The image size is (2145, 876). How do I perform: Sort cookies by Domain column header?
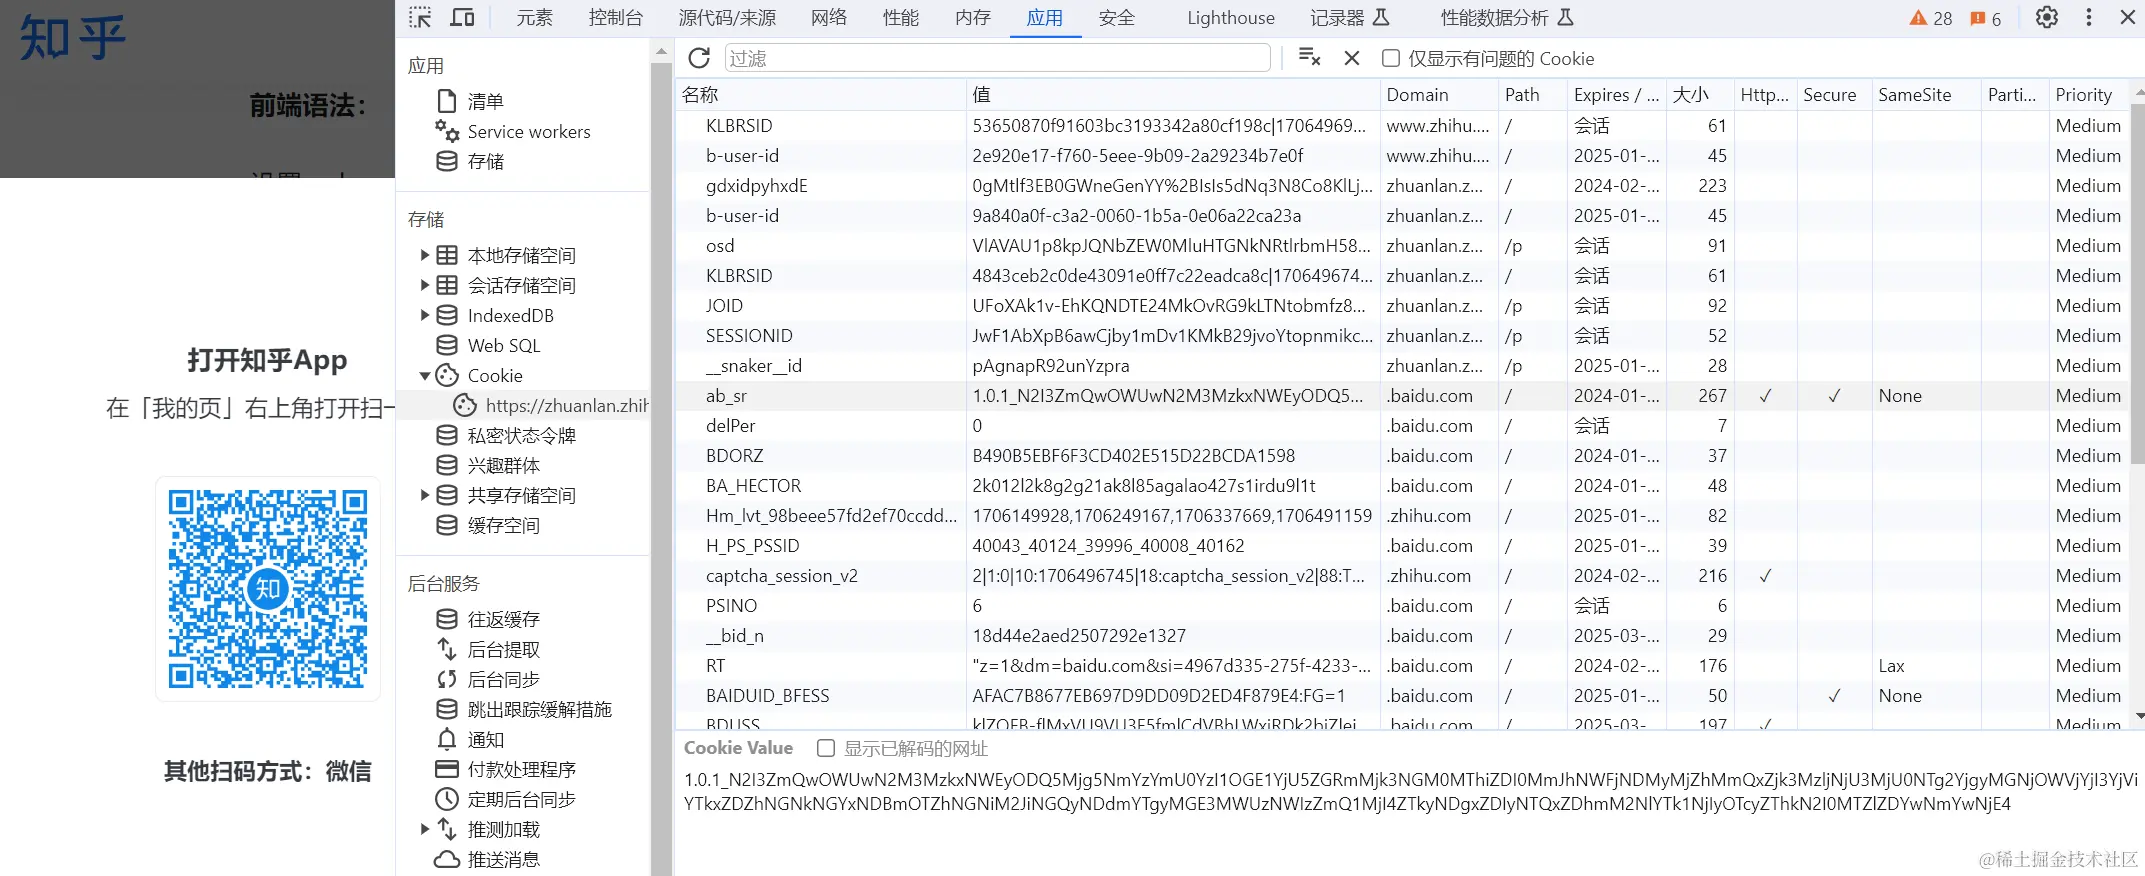tap(1438, 95)
